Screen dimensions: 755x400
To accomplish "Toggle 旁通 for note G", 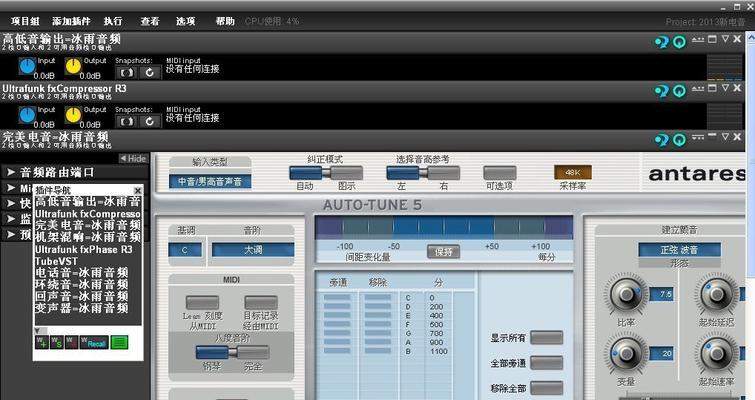I will click(x=337, y=333).
